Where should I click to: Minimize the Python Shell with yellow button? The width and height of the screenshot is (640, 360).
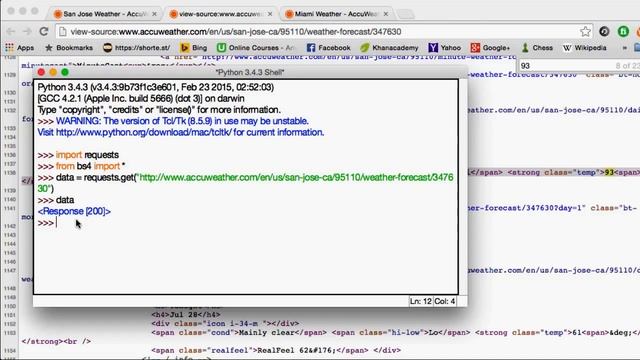(53, 72)
